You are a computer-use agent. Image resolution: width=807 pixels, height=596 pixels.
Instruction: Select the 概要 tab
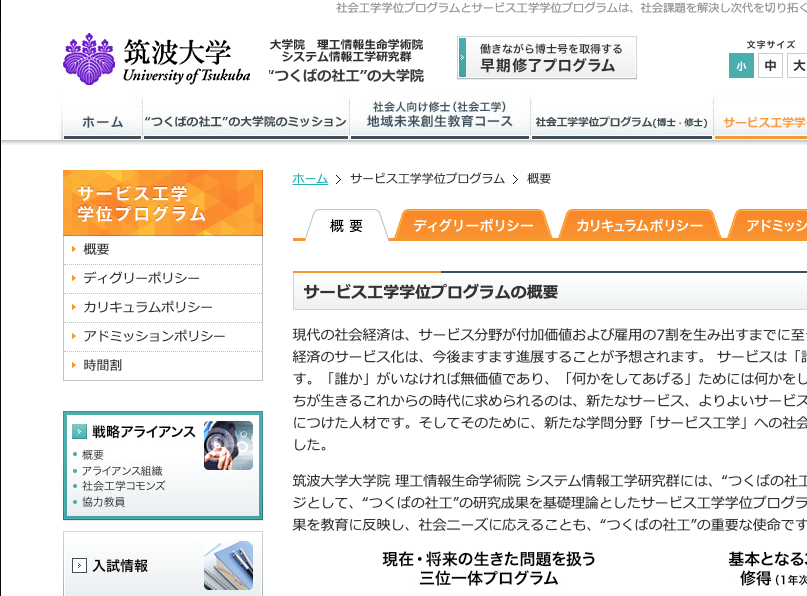click(346, 225)
